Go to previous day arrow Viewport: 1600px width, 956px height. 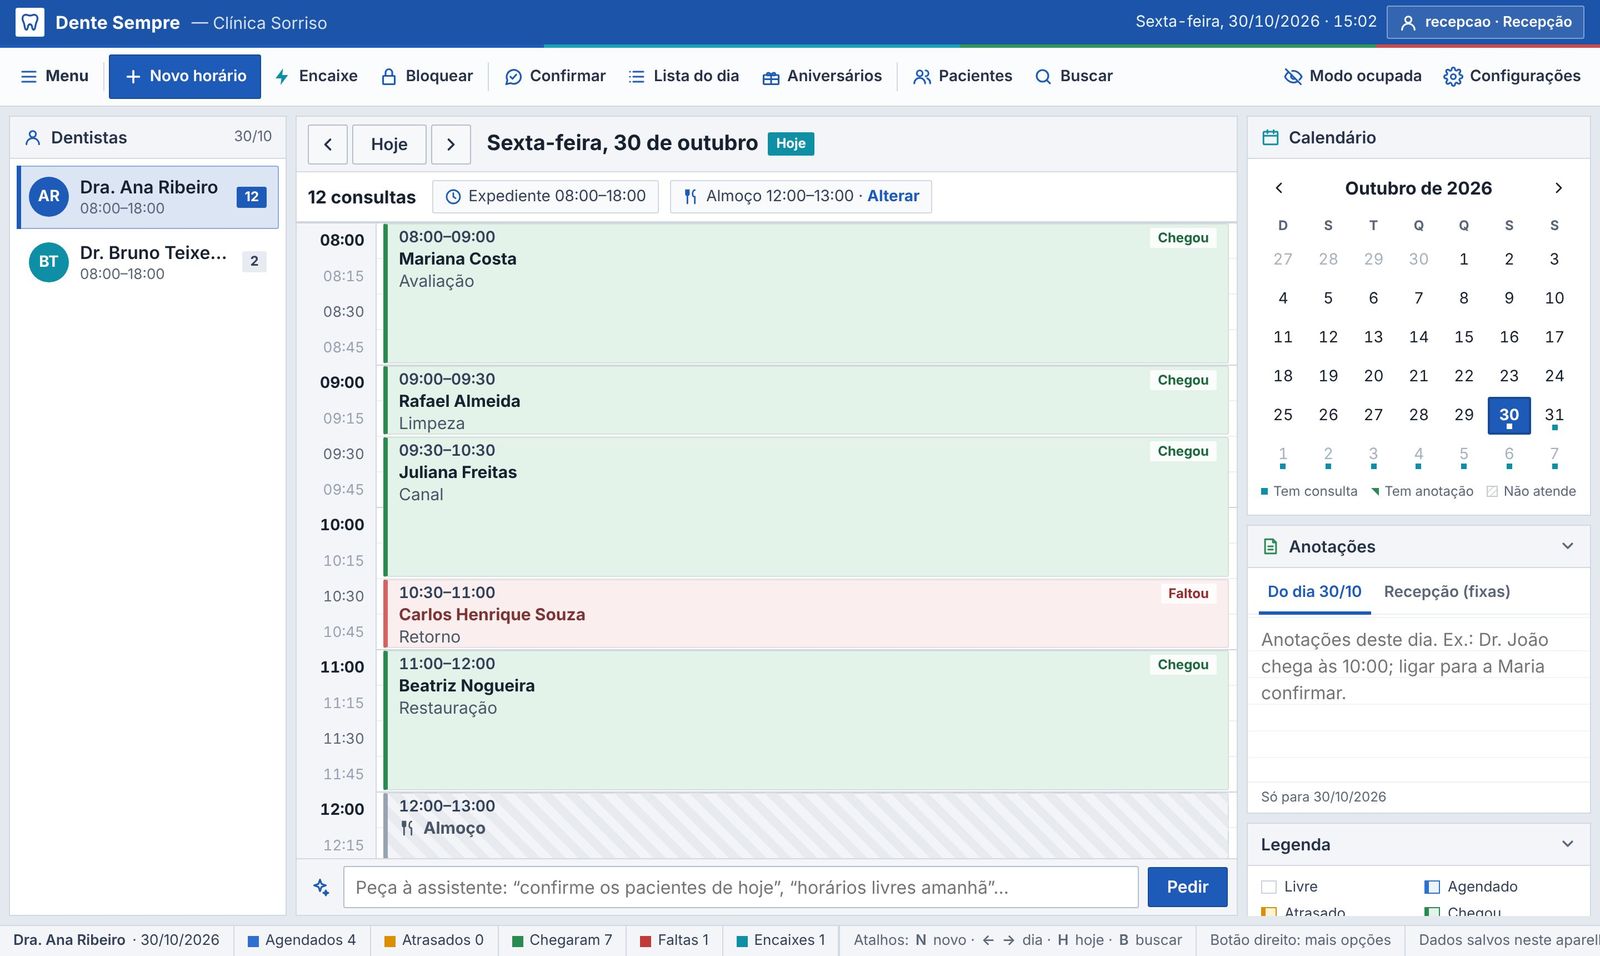click(328, 144)
